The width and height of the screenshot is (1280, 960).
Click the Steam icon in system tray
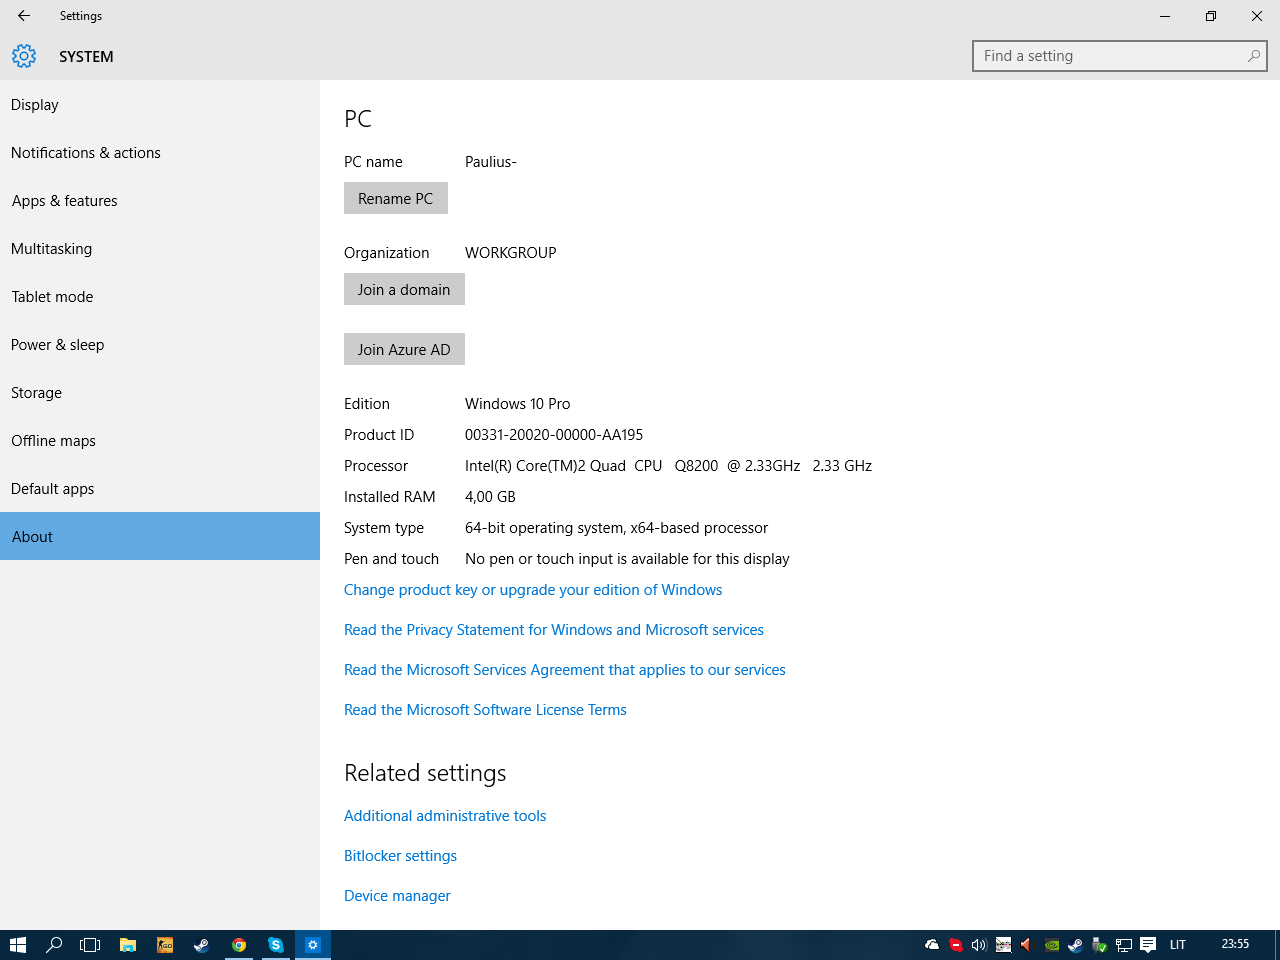(1075, 945)
